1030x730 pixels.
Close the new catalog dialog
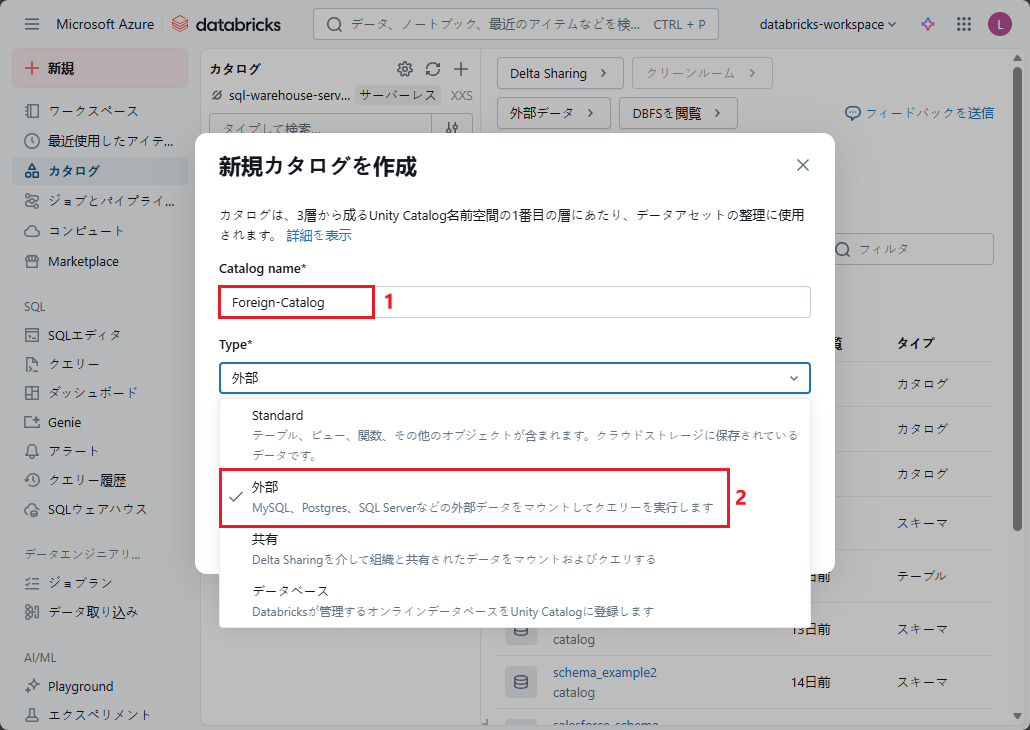pyautogui.click(x=802, y=165)
